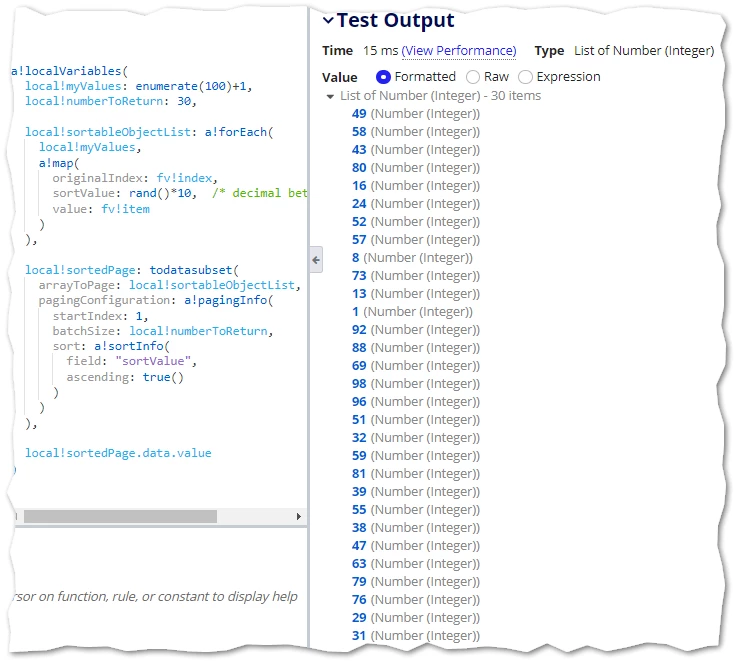Click the value 58 in output list

pos(359,131)
